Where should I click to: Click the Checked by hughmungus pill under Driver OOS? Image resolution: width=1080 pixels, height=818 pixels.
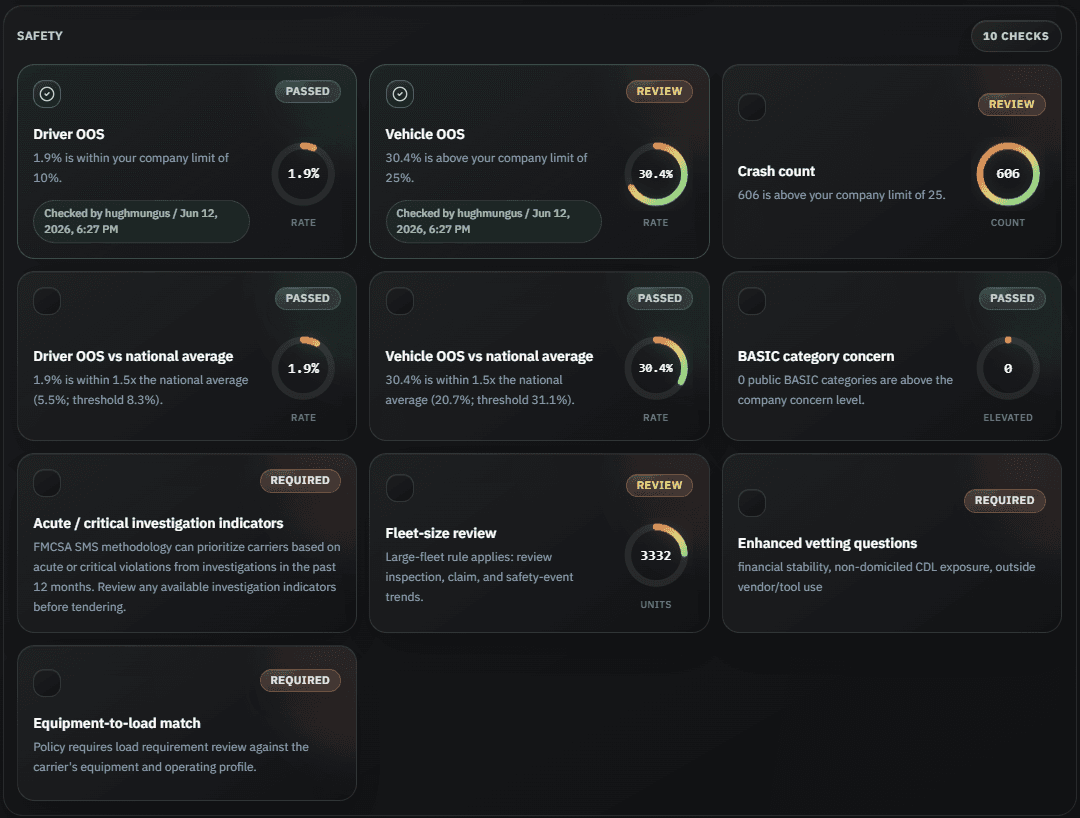(x=141, y=222)
